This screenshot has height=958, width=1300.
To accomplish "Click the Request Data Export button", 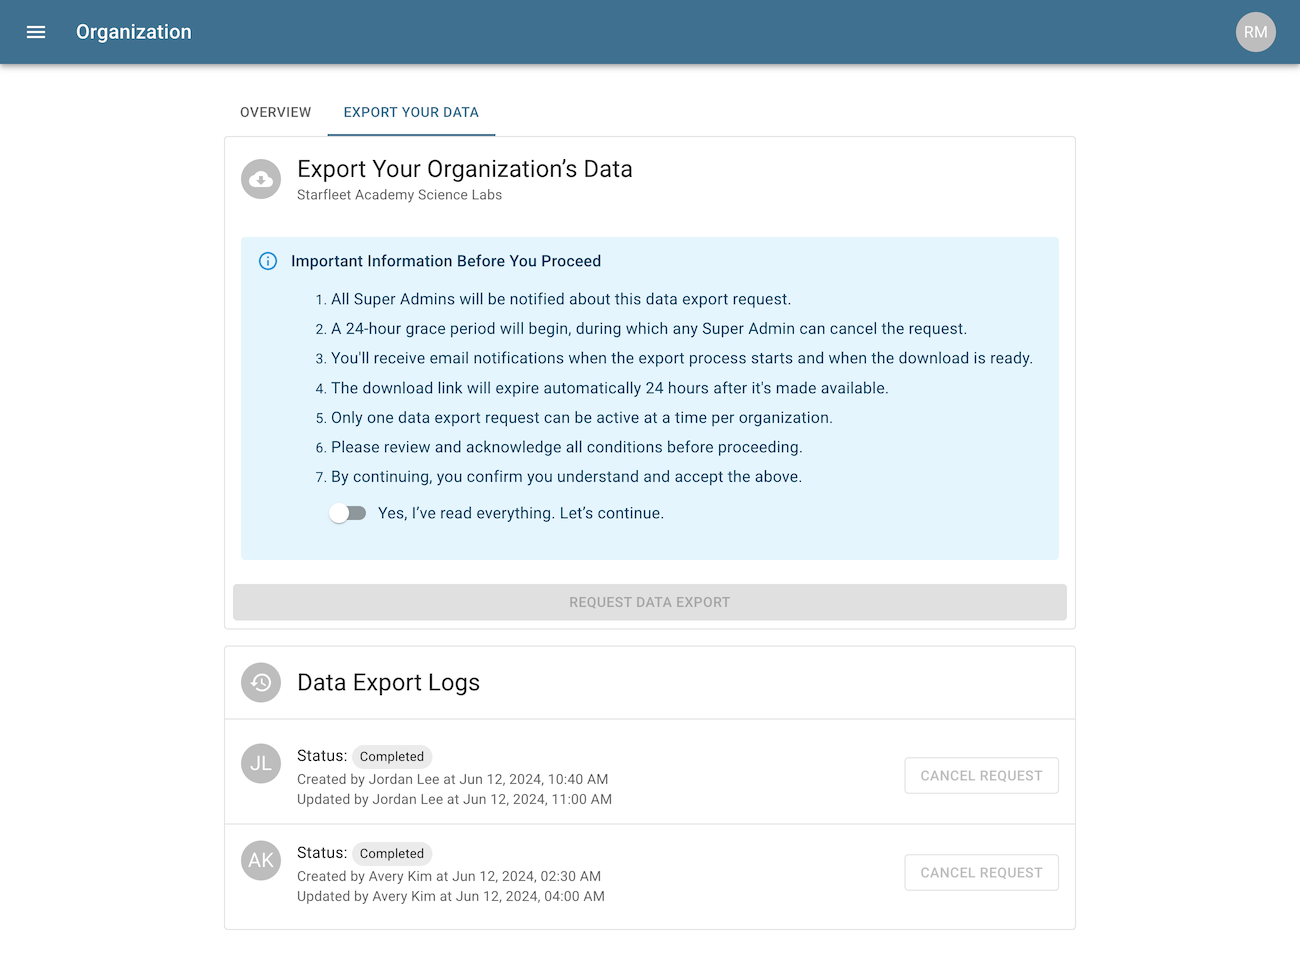I will tap(650, 602).
